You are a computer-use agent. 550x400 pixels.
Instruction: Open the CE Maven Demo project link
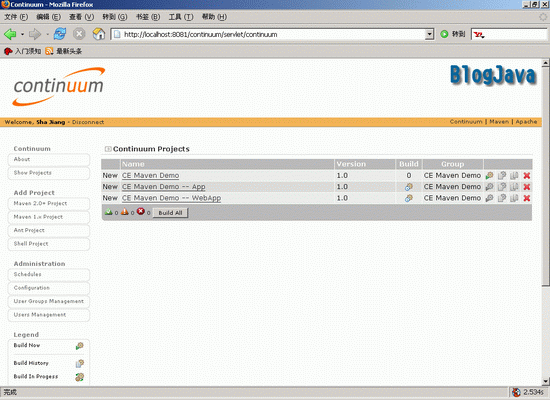(150, 175)
